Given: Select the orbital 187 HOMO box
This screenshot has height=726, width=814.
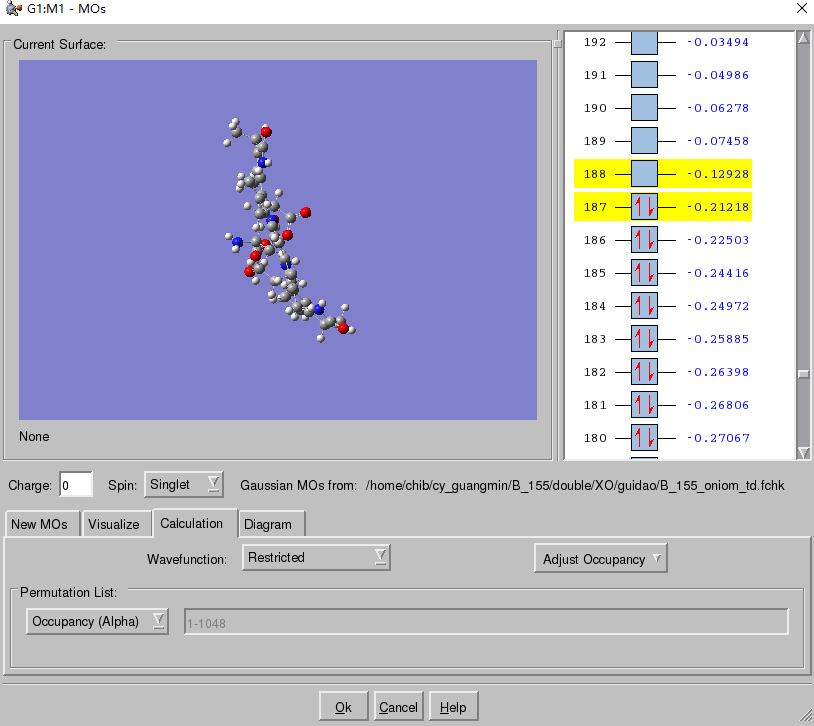Looking at the screenshot, I should (644, 207).
